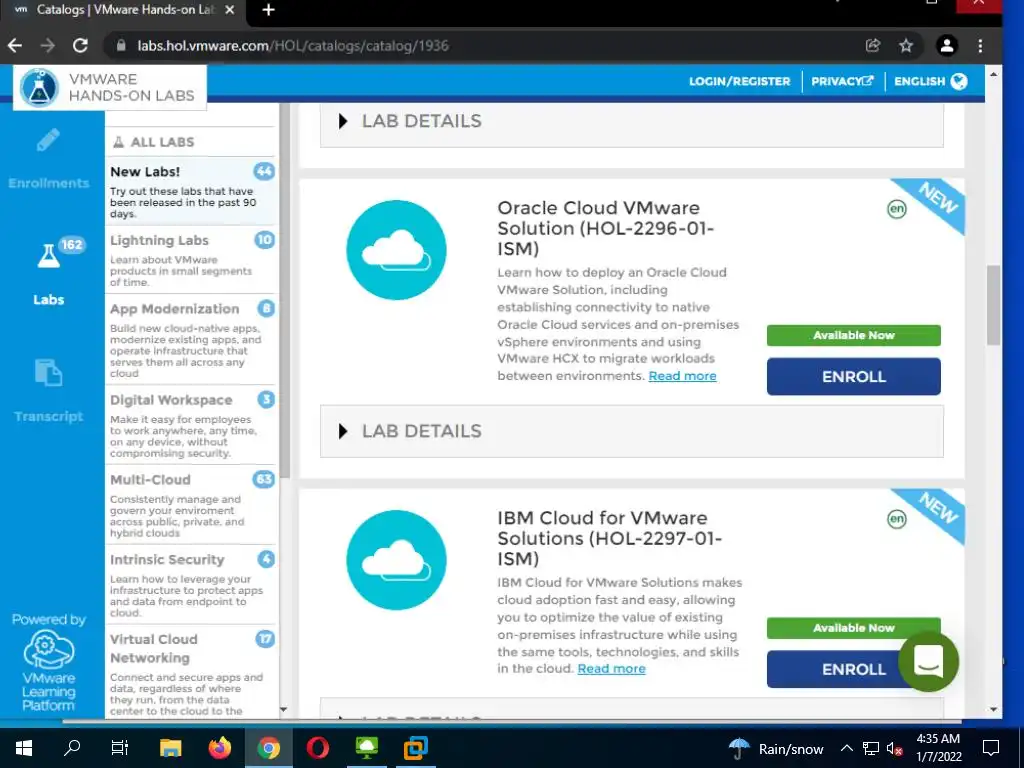Select the Labs flask icon
Viewport: 1024px width, 768px height.
point(48,256)
